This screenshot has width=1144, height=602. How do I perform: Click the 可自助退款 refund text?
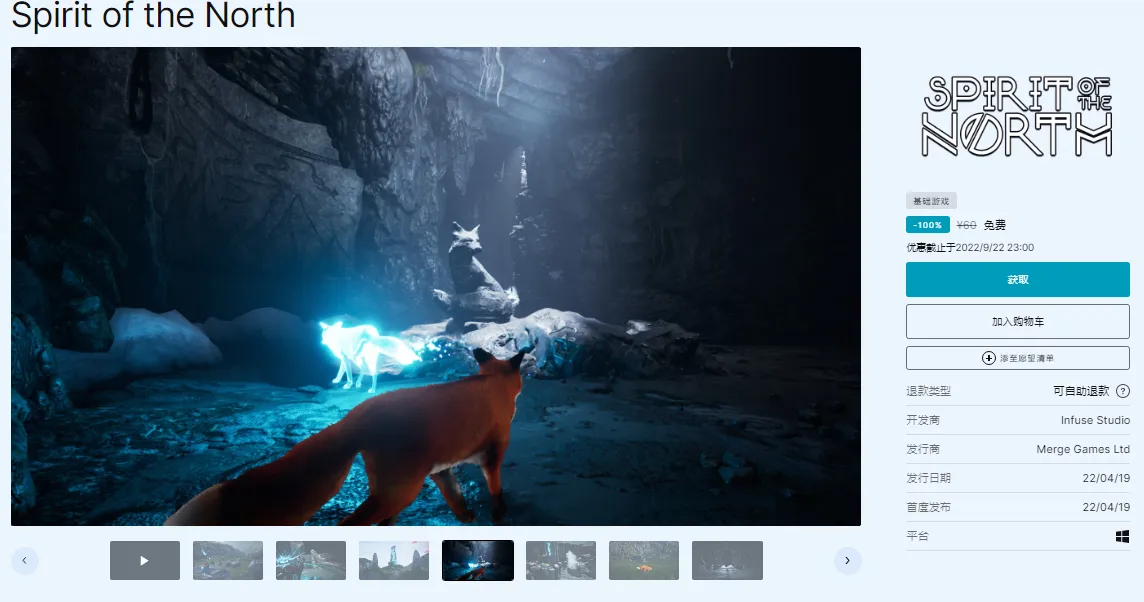coord(1081,391)
